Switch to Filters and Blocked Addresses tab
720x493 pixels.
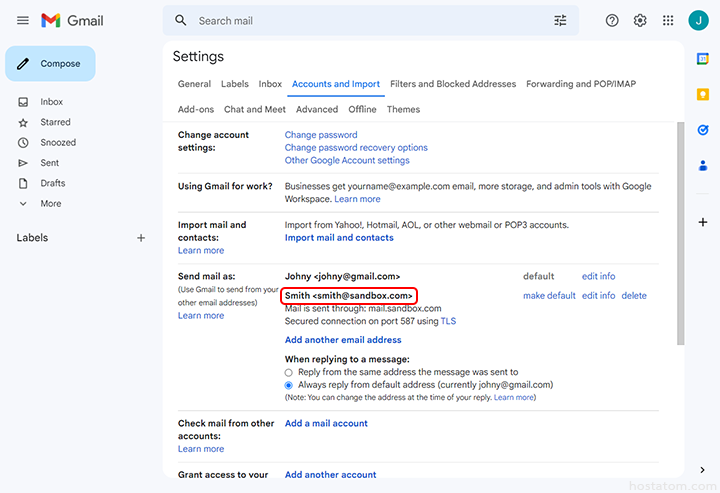pos(453,84)
